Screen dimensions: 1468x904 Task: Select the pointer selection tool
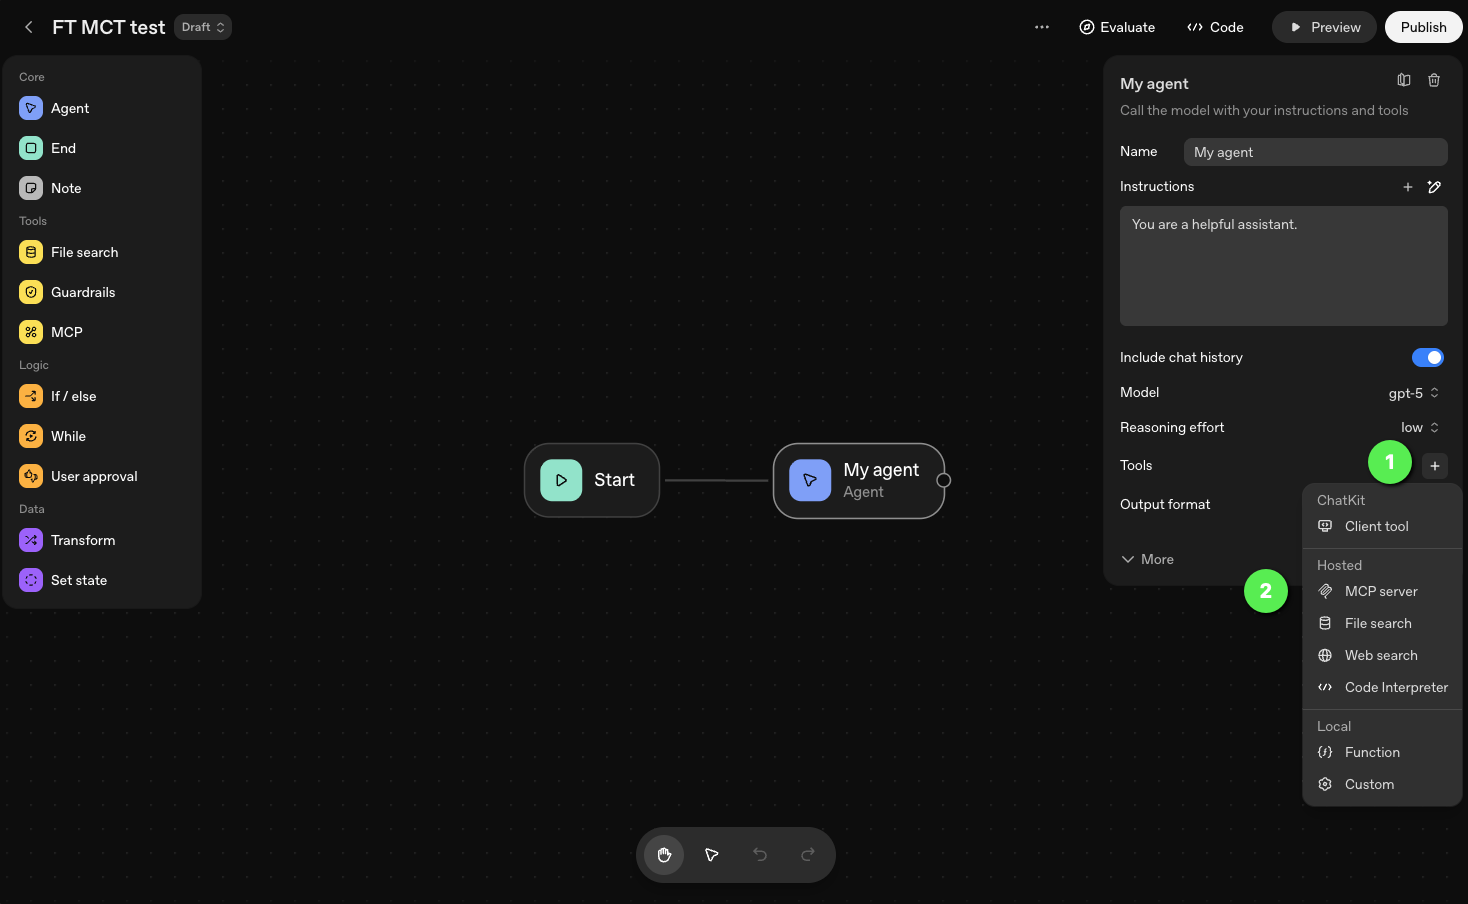pos(712,855)
